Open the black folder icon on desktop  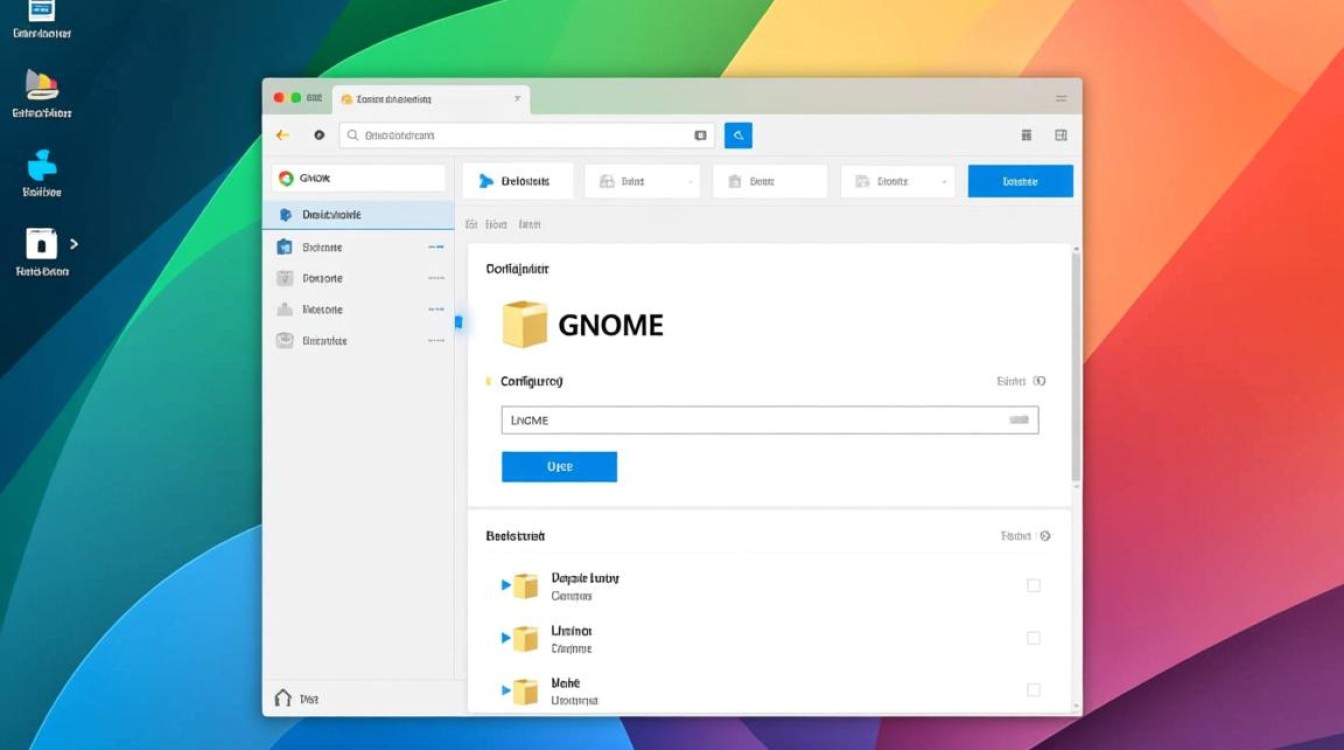[x=41, y=244]
